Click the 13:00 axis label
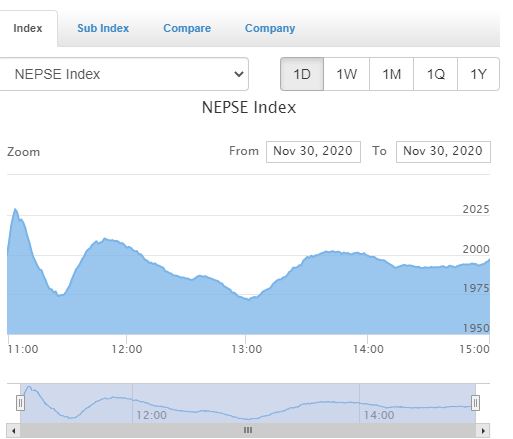Image resolution: width=513 pixels, height=439 pixels. pyautogui.click(x=247, y=349)
